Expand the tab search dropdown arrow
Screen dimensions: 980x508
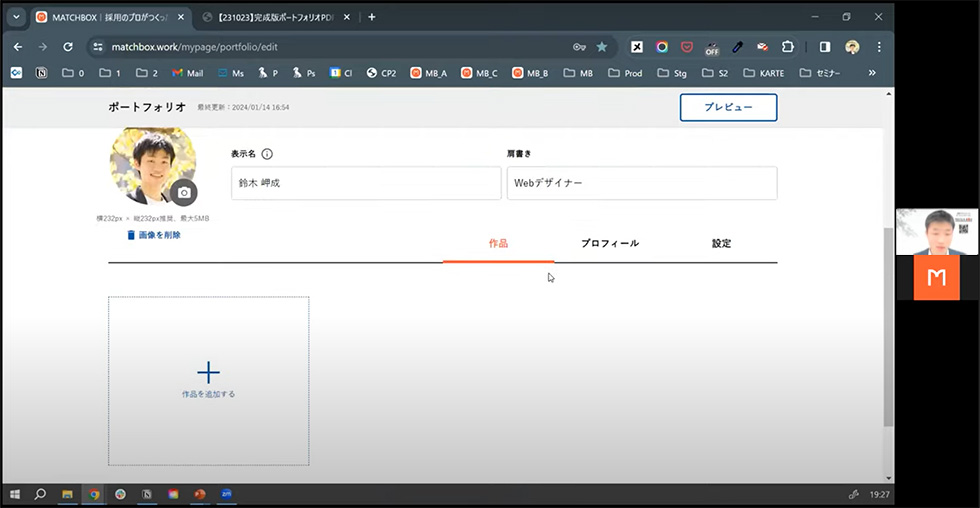click(16, 17)
